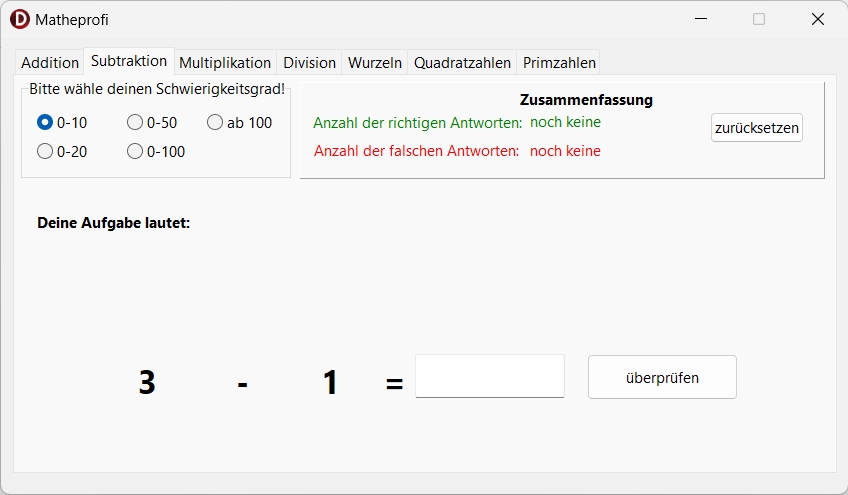Select the 0-10 difficulty radio button
Viewport: 848px width, 495px height.
tap(45, 123)
